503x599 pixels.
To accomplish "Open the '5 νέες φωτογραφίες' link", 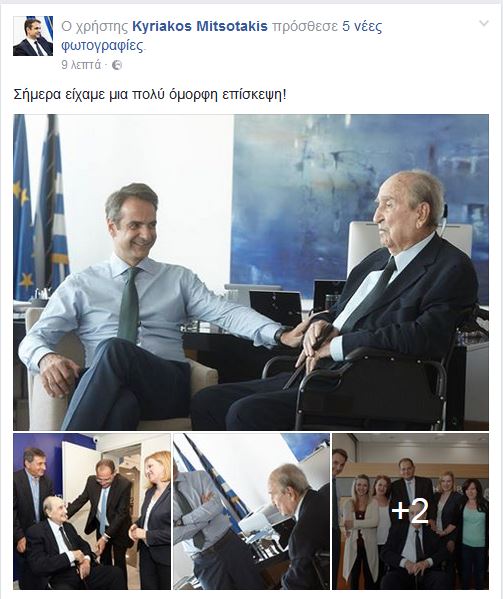I will (x=222, y=36).
